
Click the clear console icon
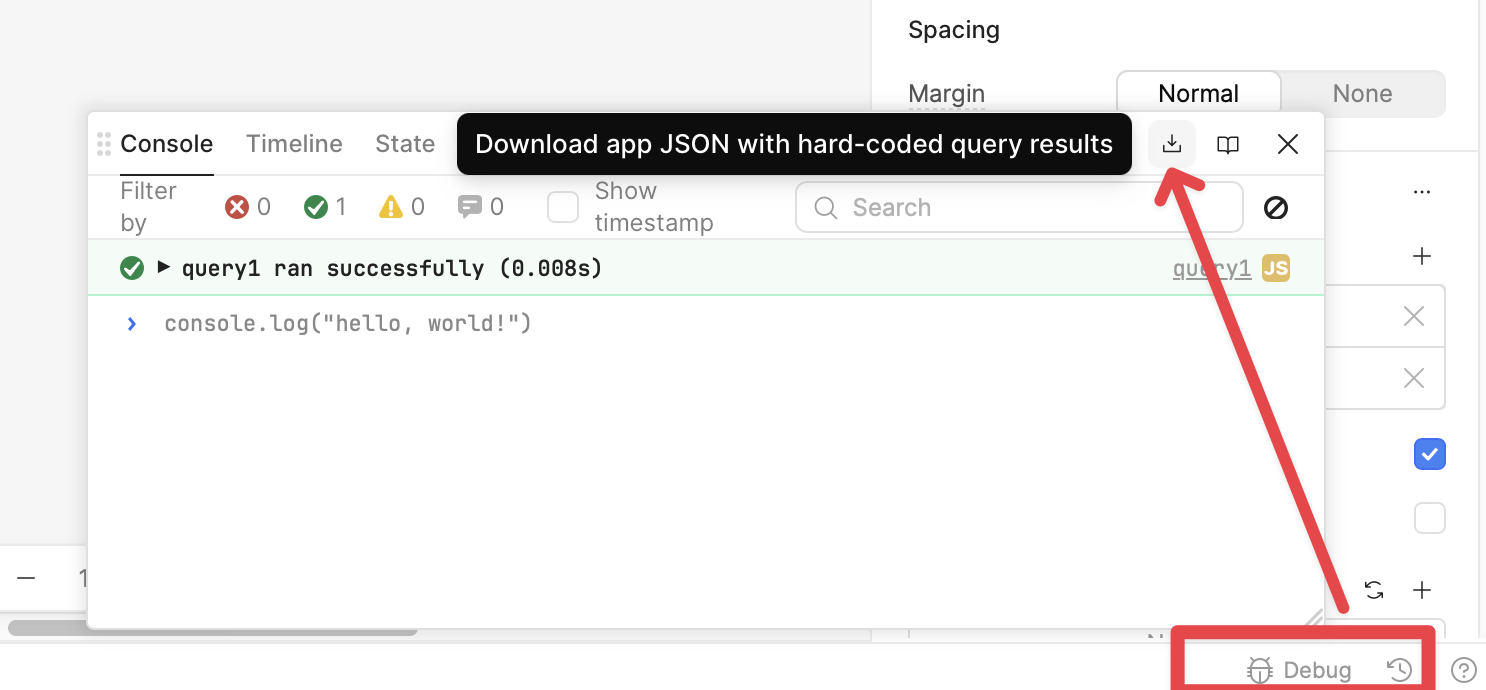1276,208
